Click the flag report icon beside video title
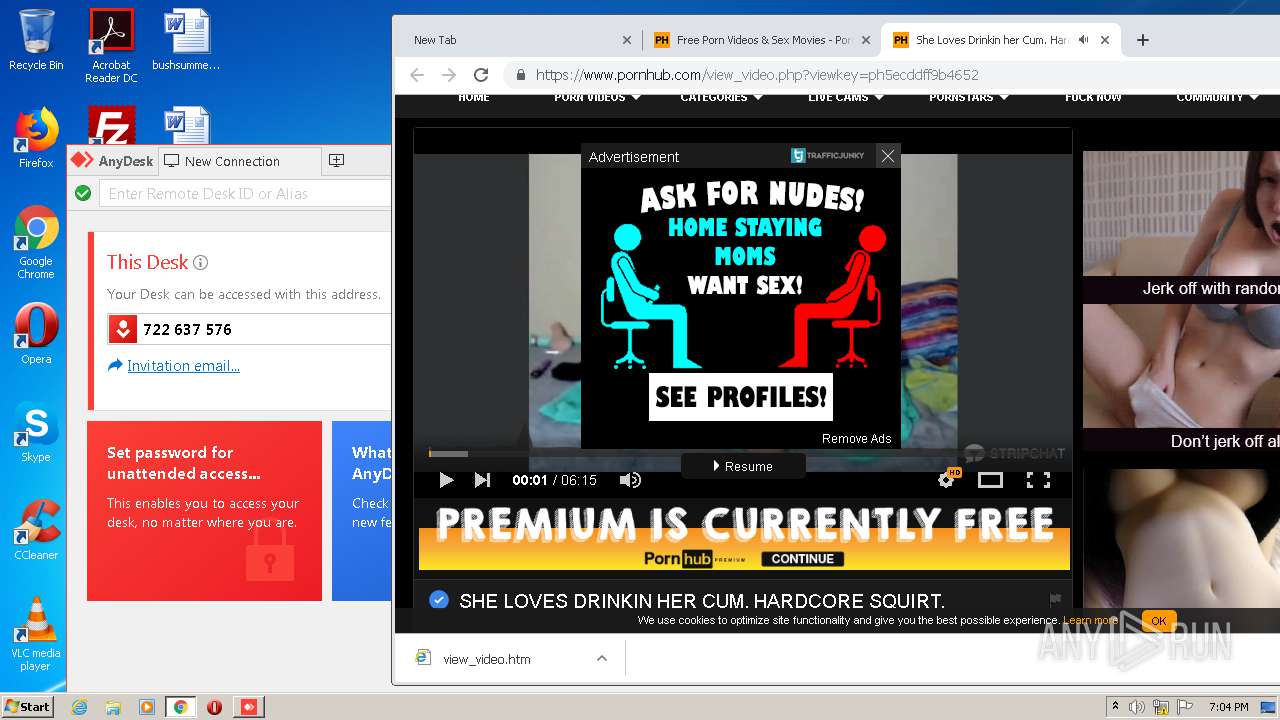 (x=1055, y=600)
